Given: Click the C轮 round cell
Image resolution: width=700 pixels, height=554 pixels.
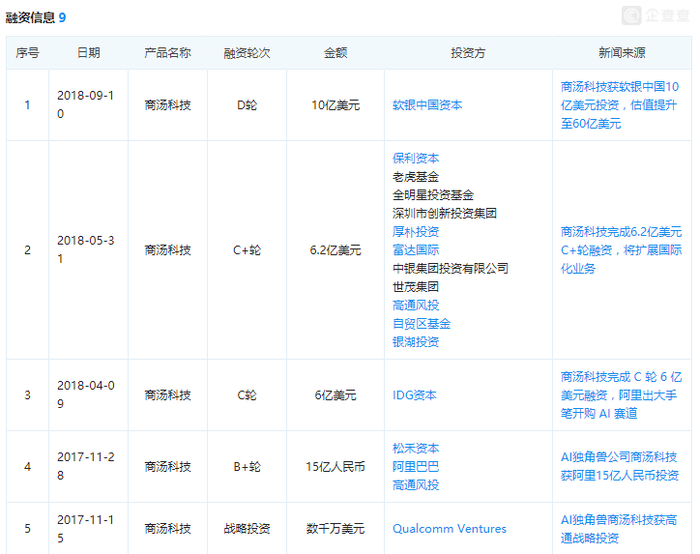Looking at the screenshot, I should pos(247,395).
